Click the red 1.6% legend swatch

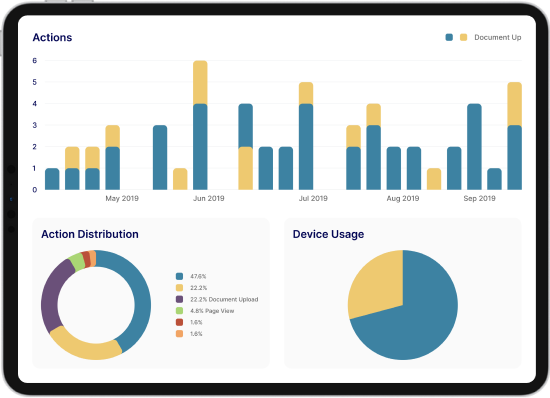point(179,322)
